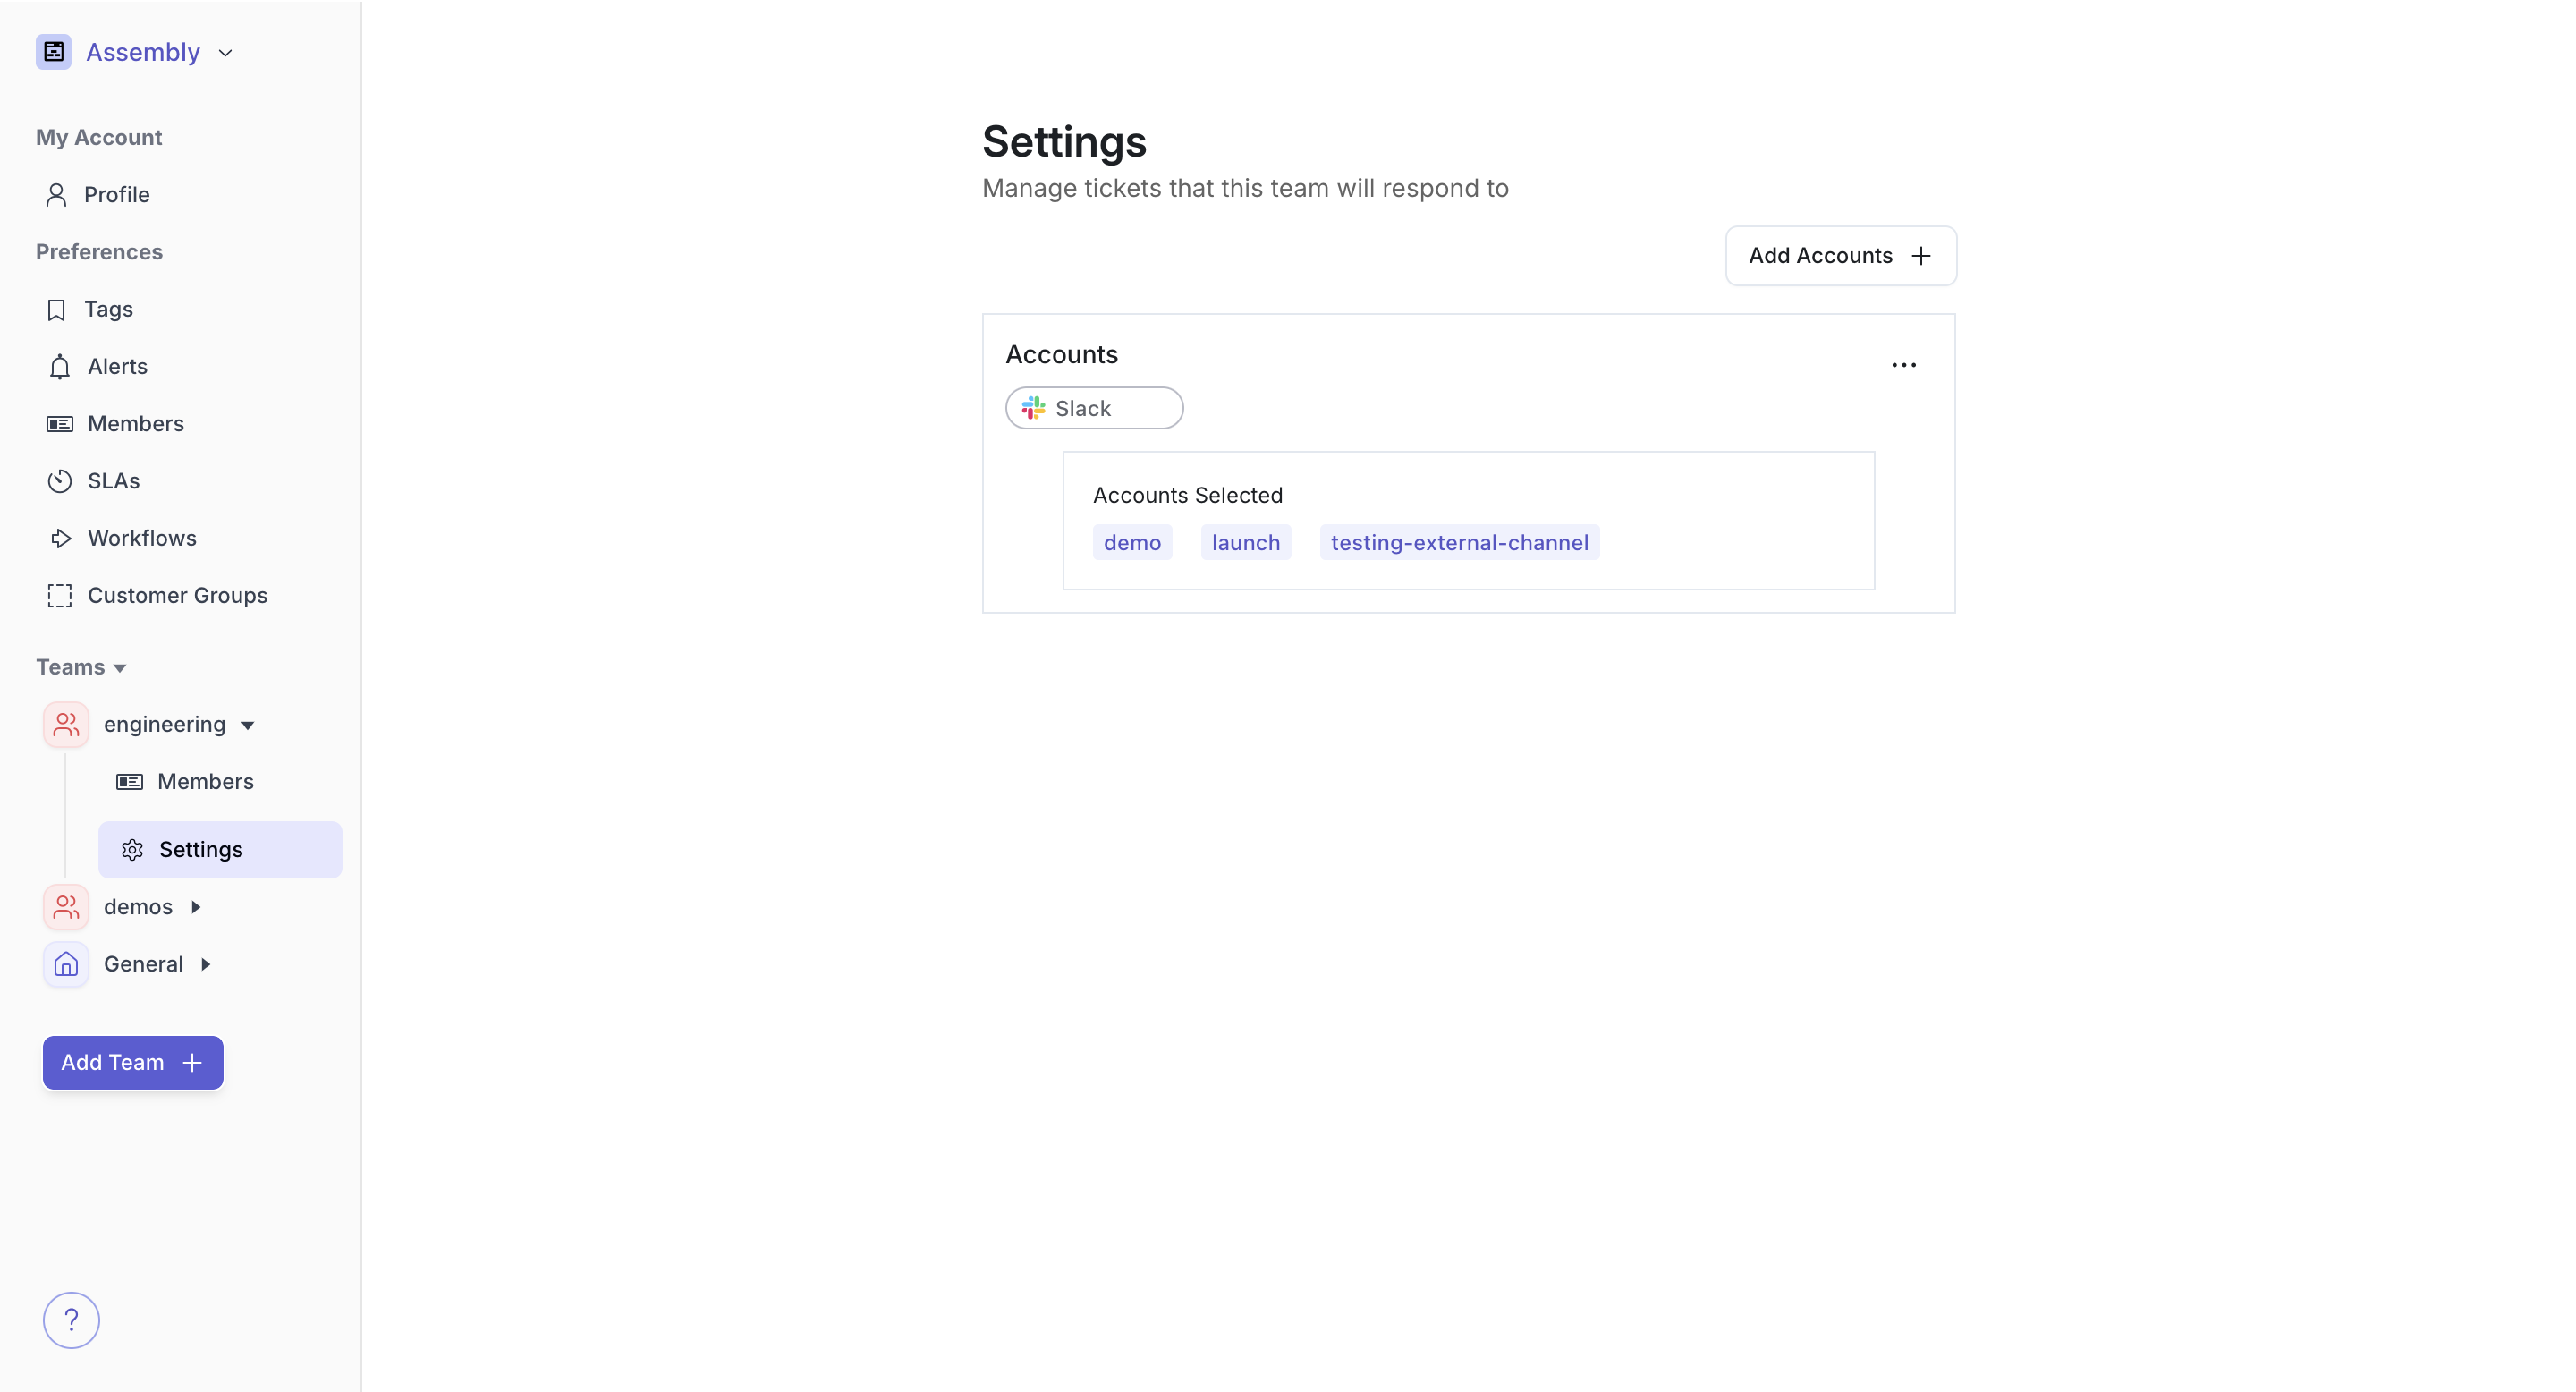Collapse the engineering team tree
The image size is (2576, 1392).
pos(248,725)
